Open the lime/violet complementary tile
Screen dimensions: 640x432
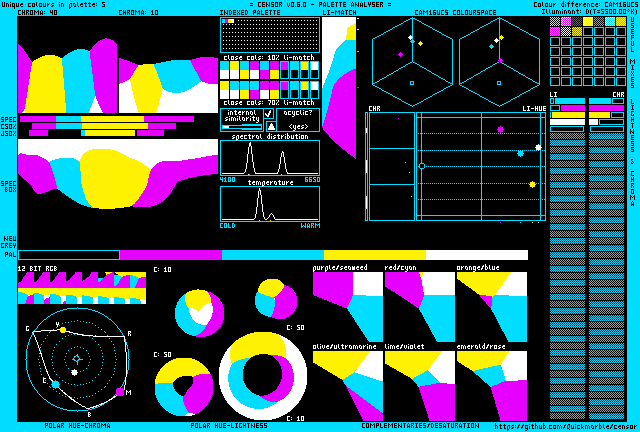[x=420, y=385]
